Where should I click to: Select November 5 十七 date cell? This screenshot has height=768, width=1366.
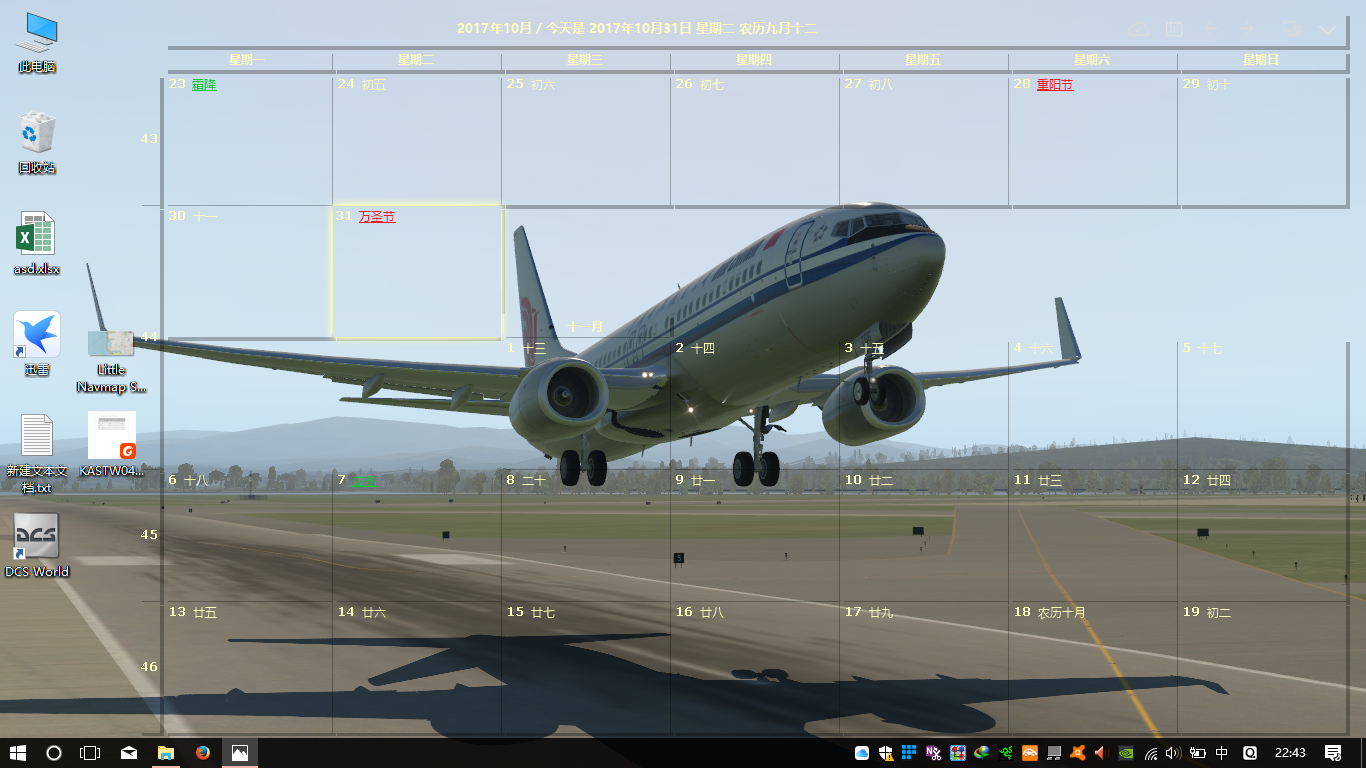coord(1263,404)
